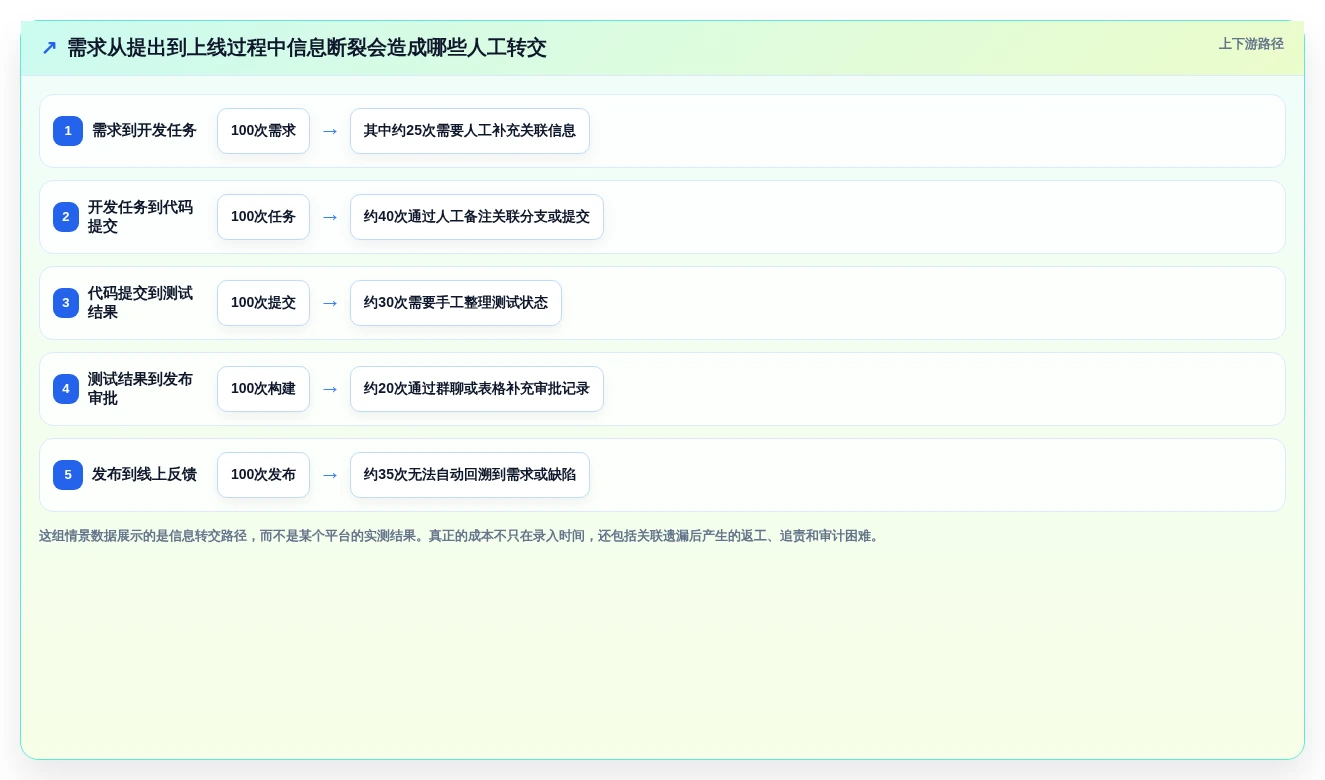The image size is (1325, 780).
Task: Click the step 5 number badge
Action: pyautogui.click(x=68, y=475)
